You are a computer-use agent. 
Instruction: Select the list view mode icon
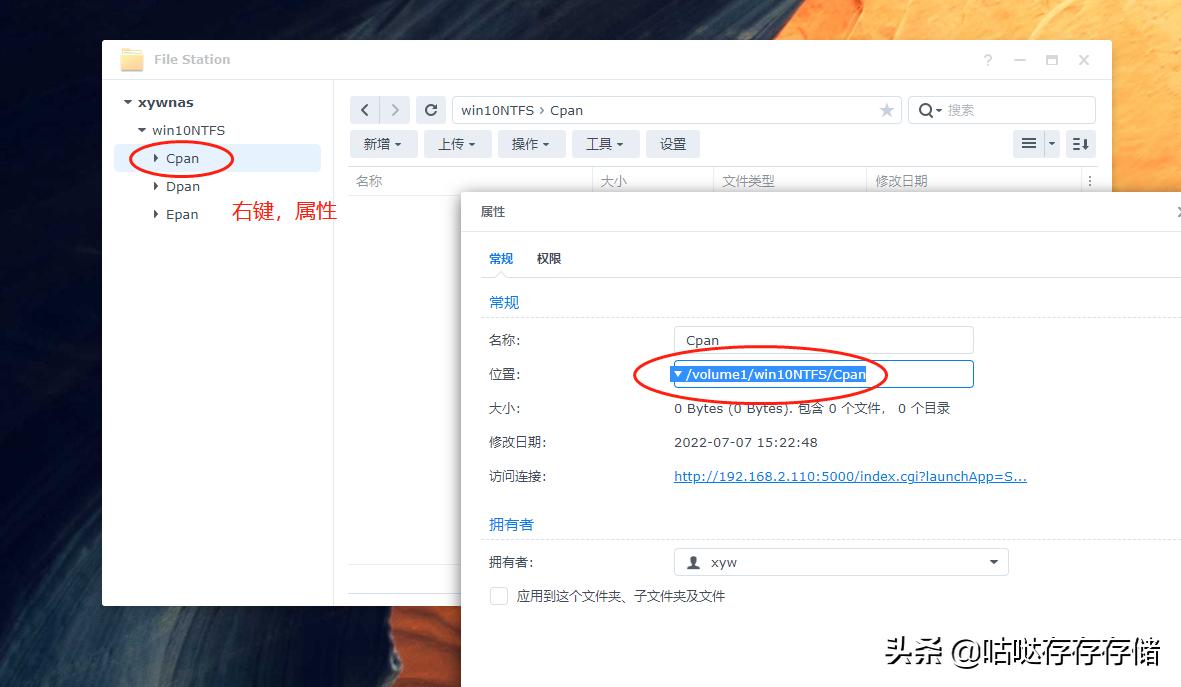click(x=1030, y=143)
